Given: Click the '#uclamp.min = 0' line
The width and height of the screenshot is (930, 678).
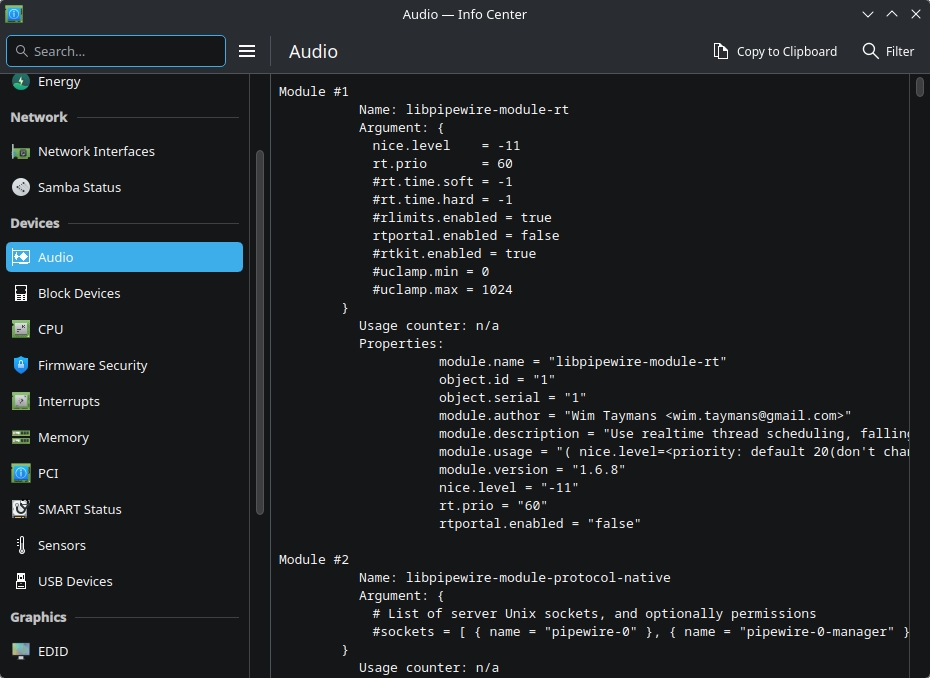Looking at the screenshot, I should point(431,272).
